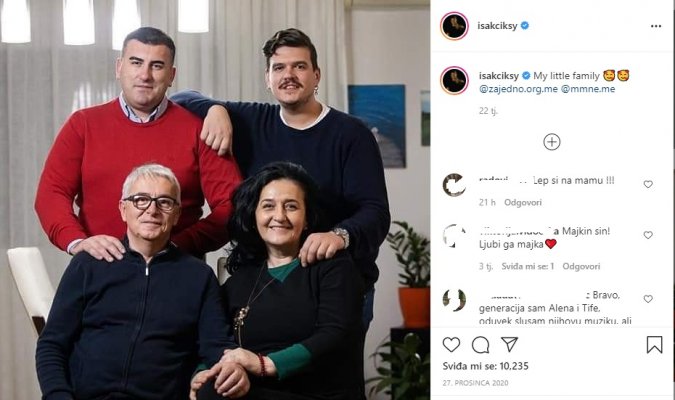Like the 'Majkin sin' comment
The height and width of the screenshot is (400, 675).
[648, 235]
